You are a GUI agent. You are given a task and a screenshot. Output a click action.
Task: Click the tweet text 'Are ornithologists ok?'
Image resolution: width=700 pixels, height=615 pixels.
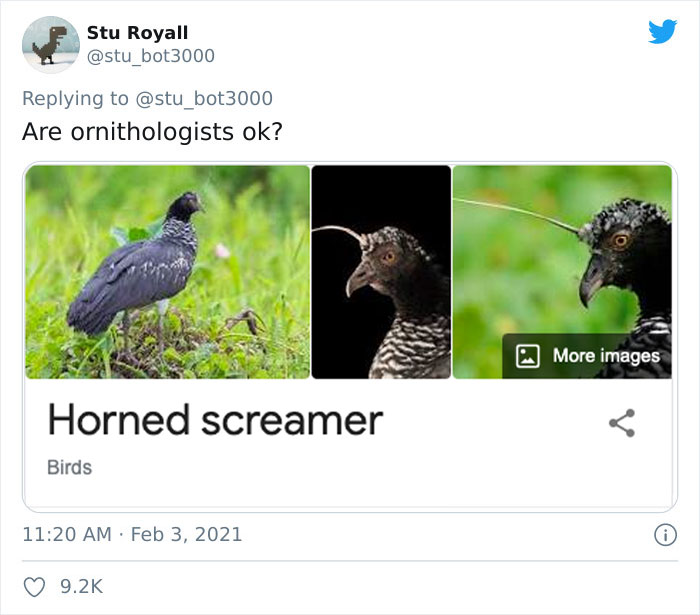(152, 132)
